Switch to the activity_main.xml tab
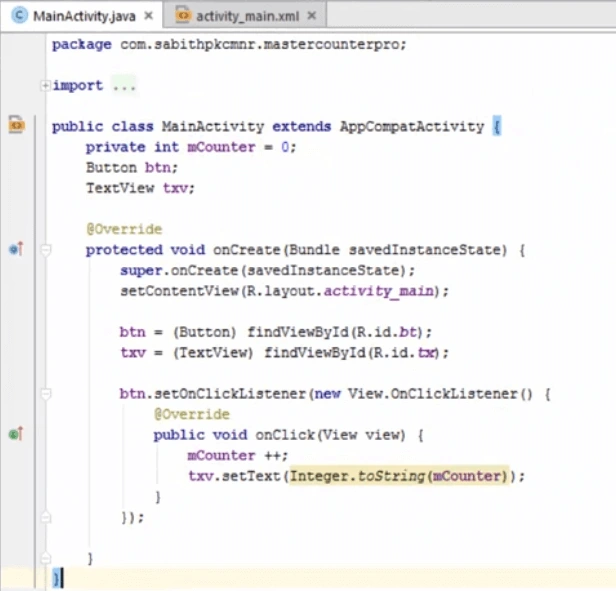This screenshot has width=616, height=591. coord(244,16)
